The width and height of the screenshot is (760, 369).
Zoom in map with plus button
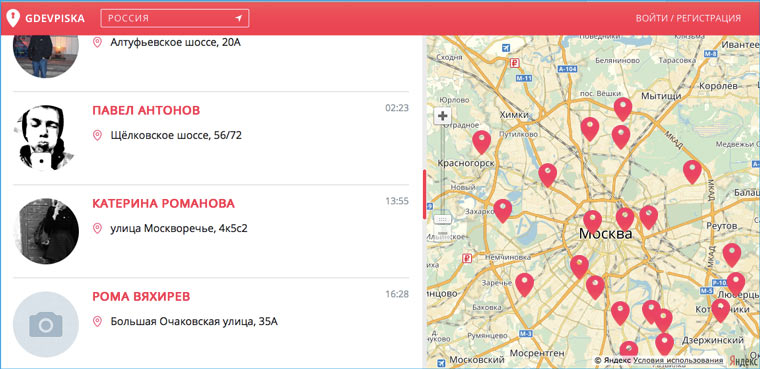(x=442, y=116)
